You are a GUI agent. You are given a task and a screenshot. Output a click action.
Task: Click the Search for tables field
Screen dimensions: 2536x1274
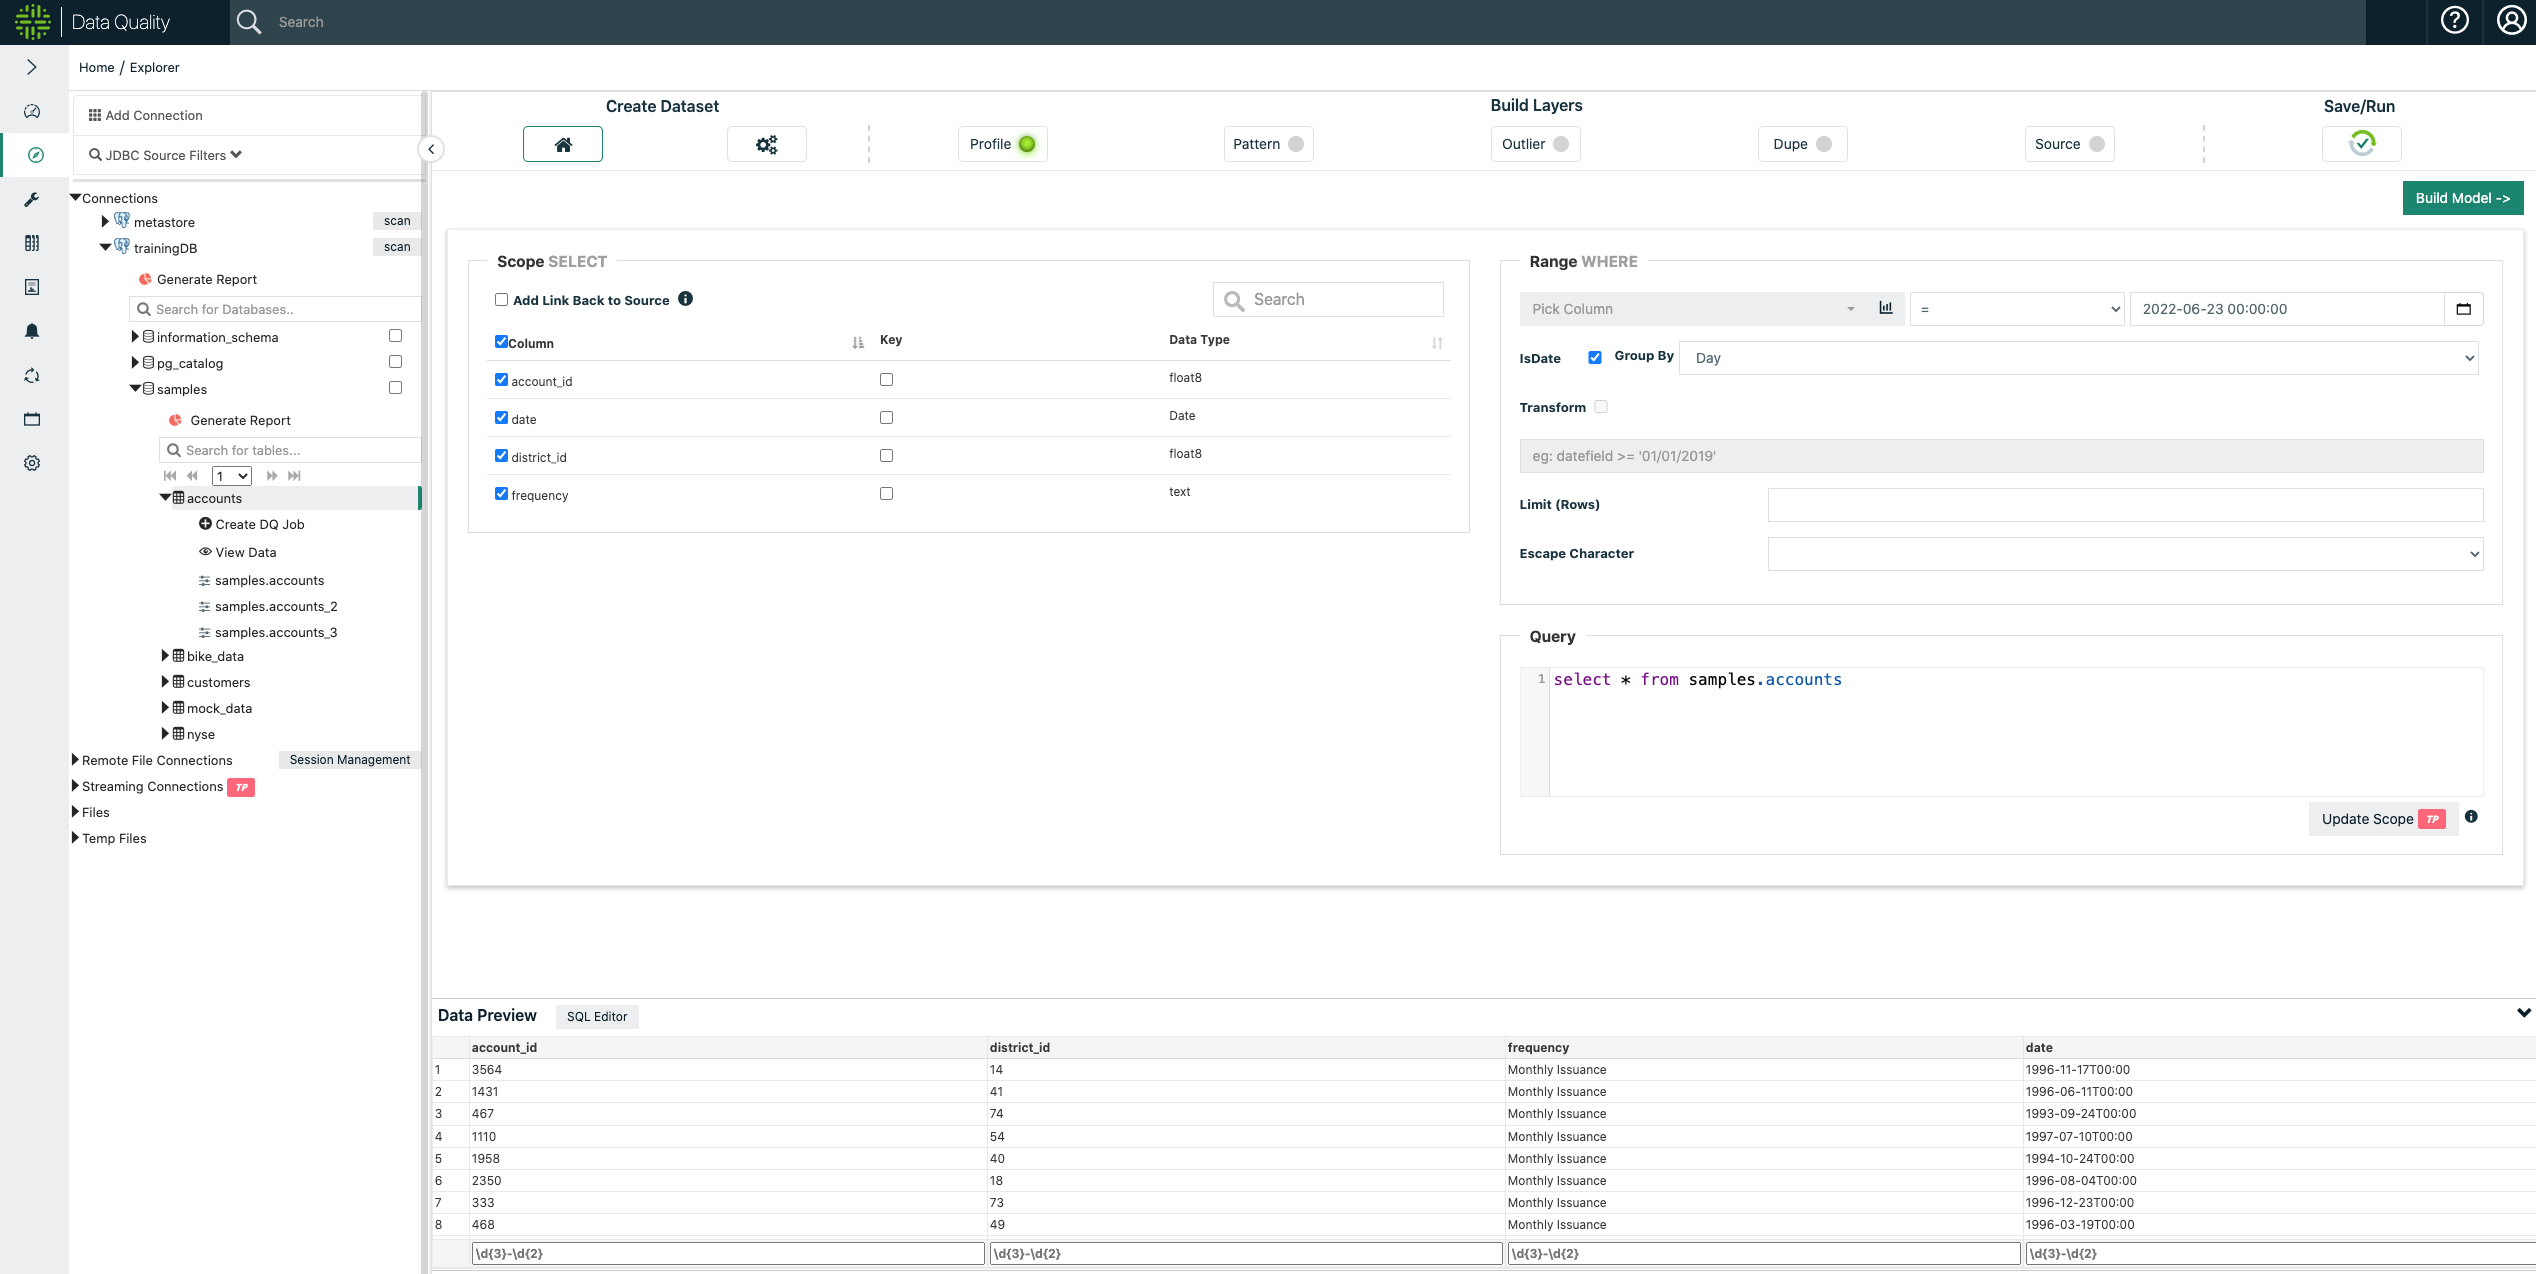(290, 450)
